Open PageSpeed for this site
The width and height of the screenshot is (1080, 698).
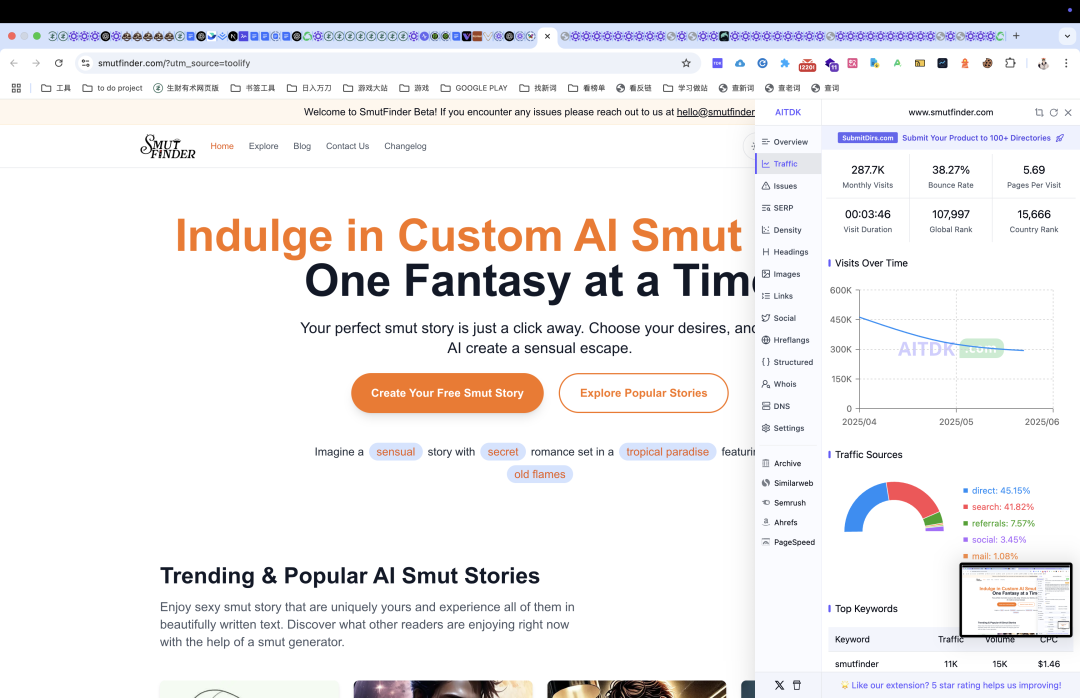(x=788, y=542)
